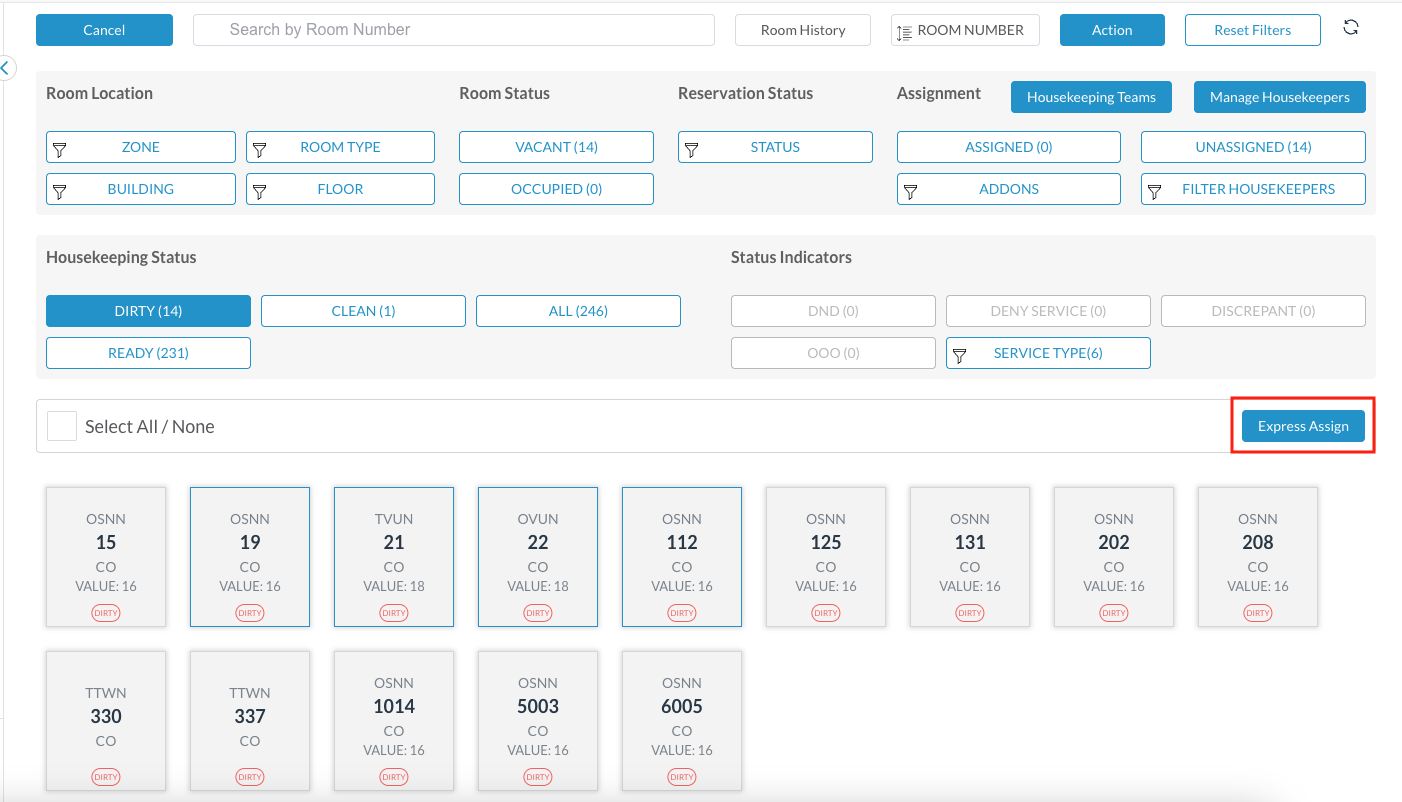Toggle the DIRTY (14) housekeeping filter
Screen dimensions: 1402x802
pyautogui.click(x=148, y=311)
